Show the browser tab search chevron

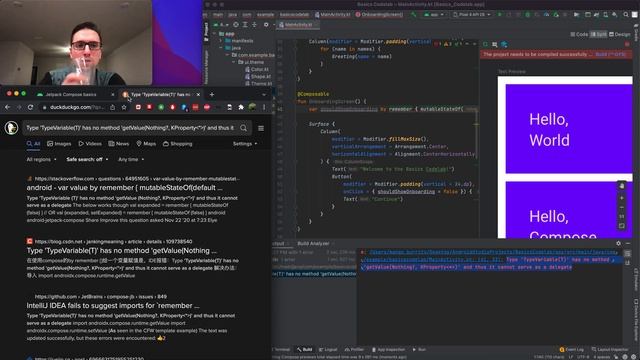click(x=264, y=95)
